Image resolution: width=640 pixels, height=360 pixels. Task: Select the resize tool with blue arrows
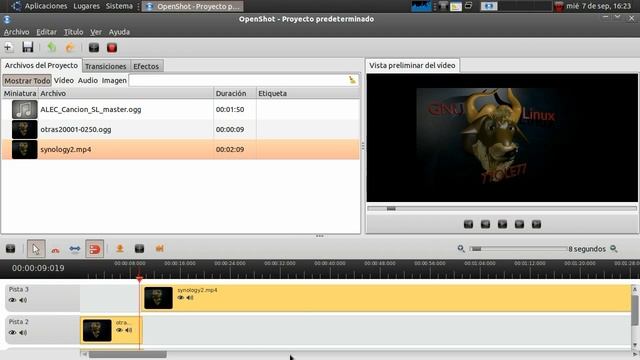[75, 249]
